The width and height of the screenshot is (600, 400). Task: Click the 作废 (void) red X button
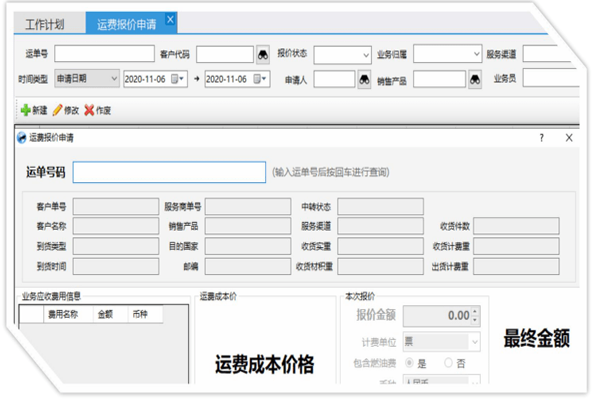[98, 109]
